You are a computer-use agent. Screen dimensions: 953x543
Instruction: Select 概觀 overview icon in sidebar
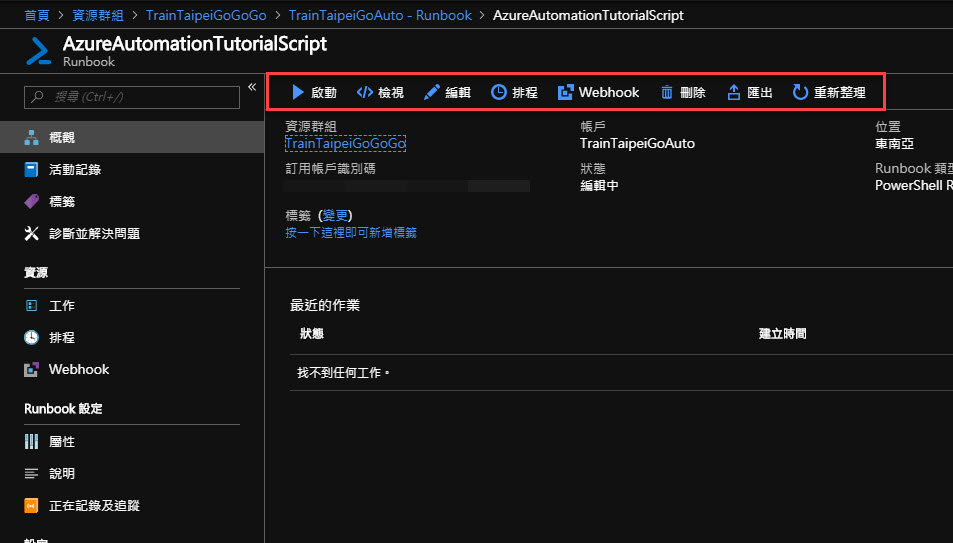(x=32, y=137)
